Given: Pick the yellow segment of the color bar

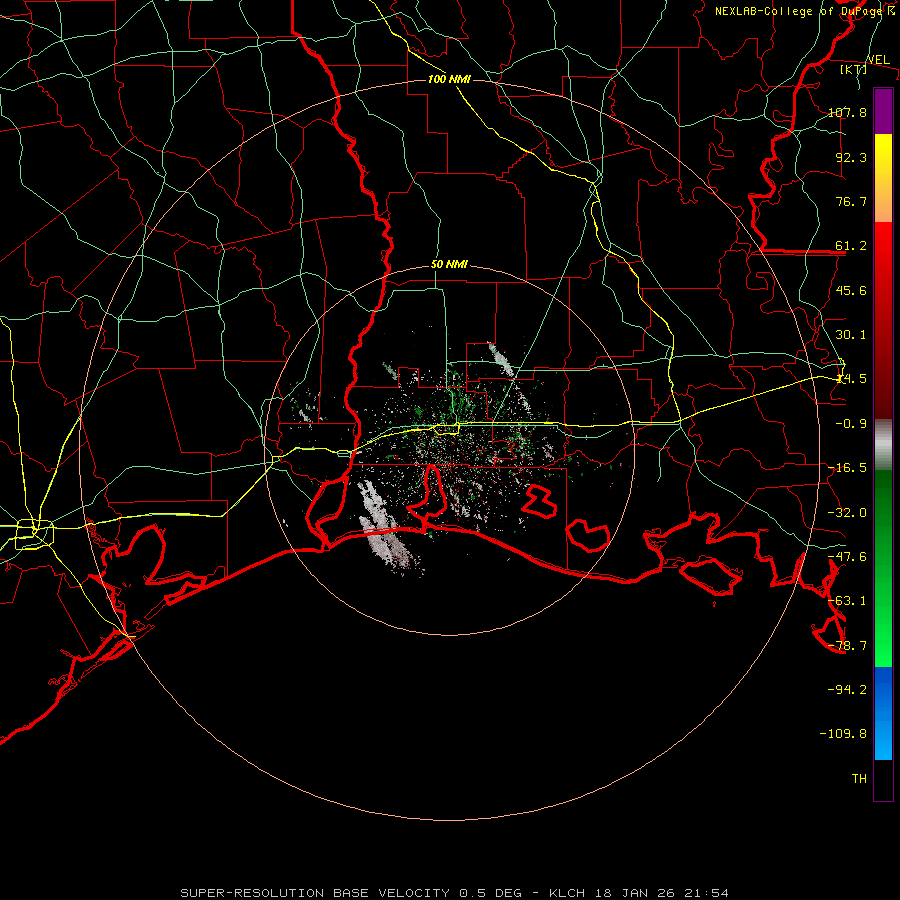Looking at the screenshot, I should click(x=883, y=178).
